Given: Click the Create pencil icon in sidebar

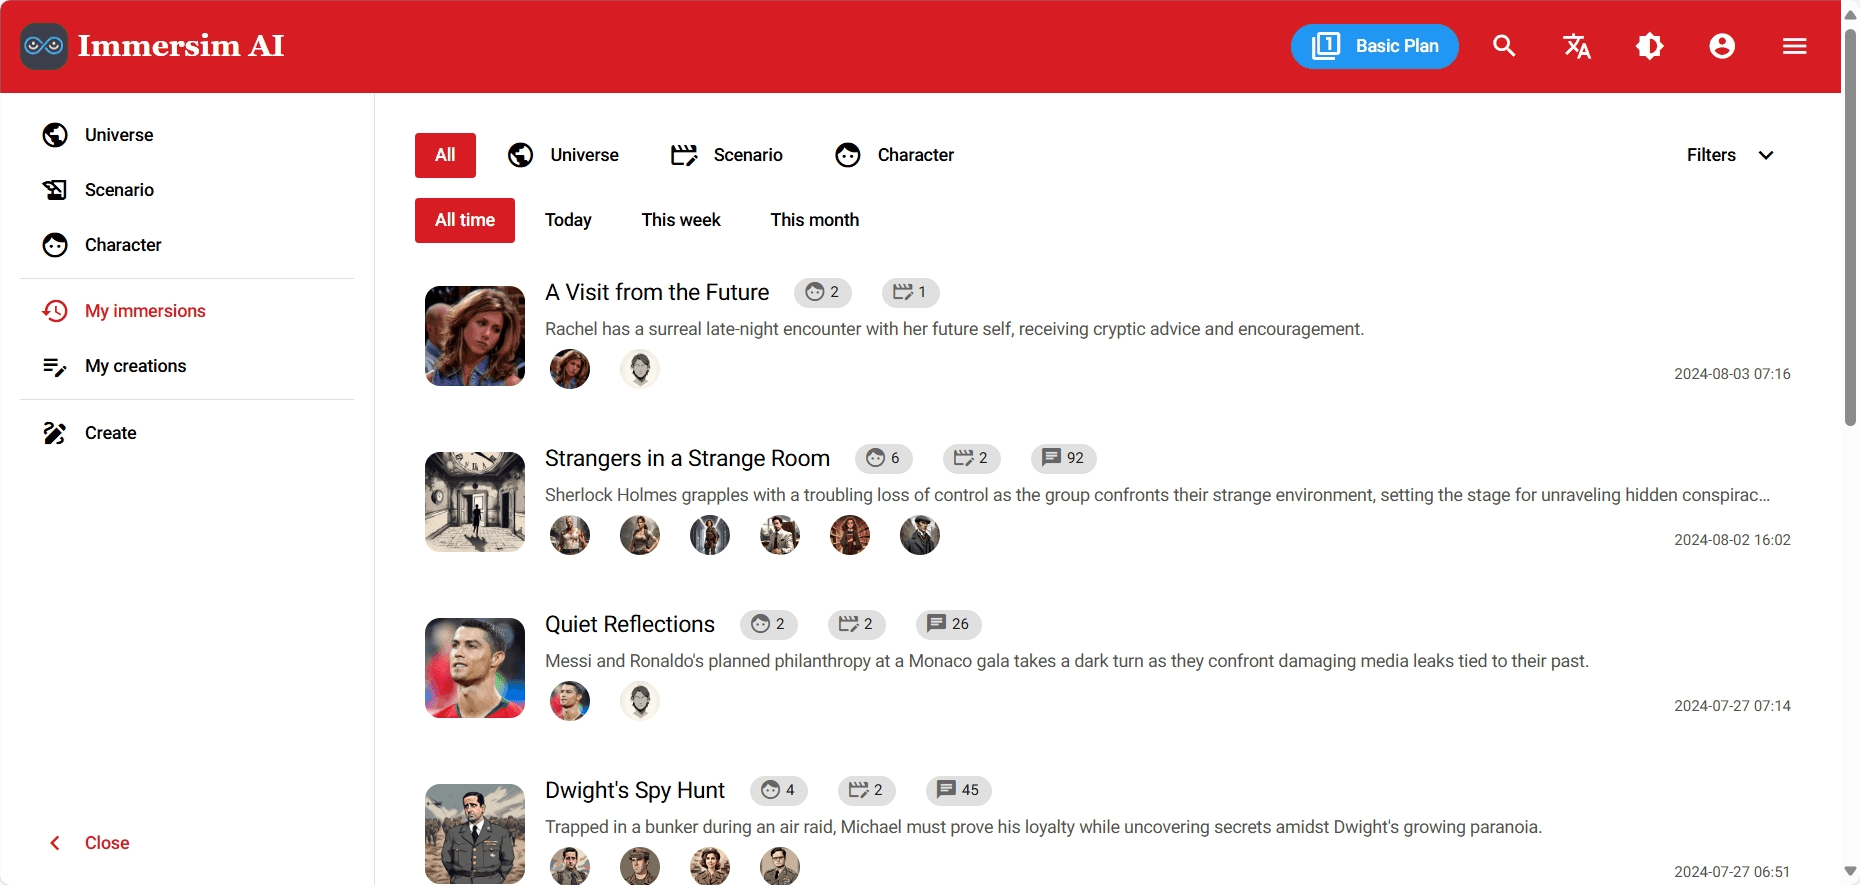Looking at the screenshot, I should (55, 433).
